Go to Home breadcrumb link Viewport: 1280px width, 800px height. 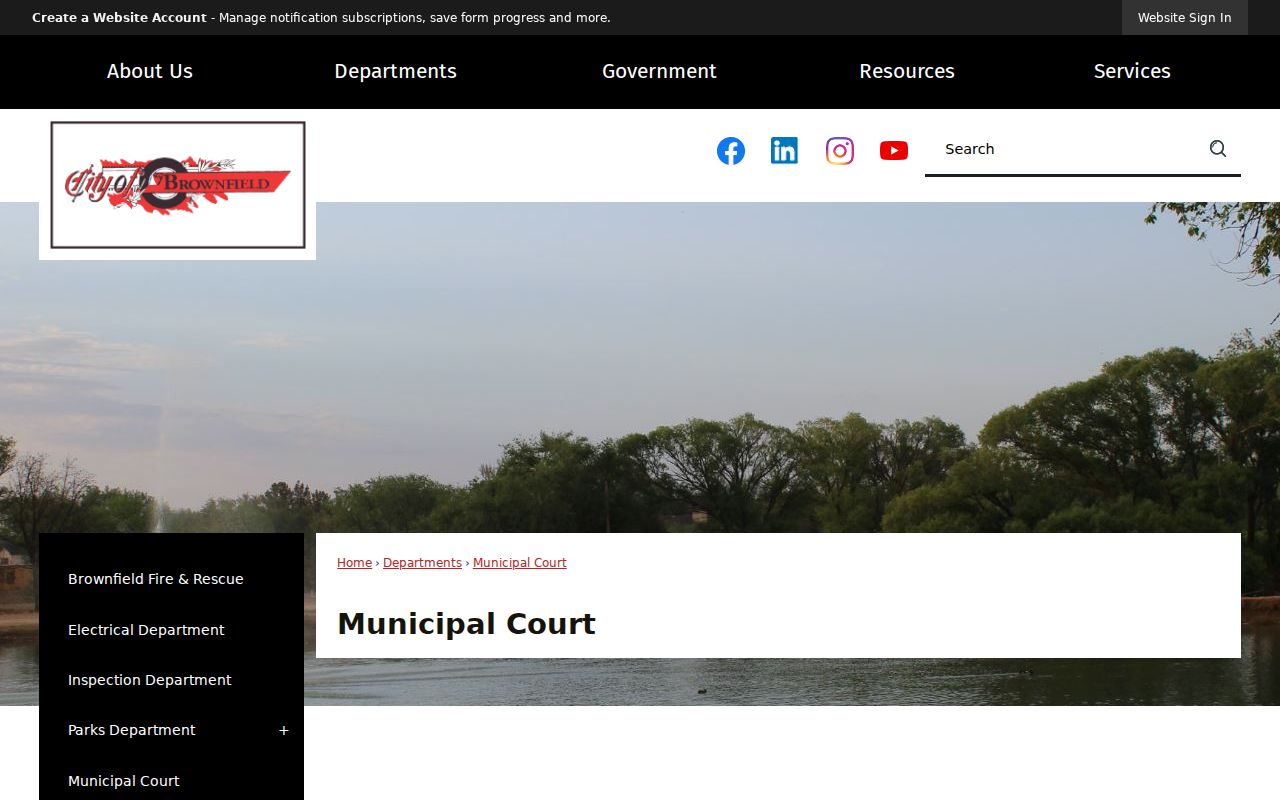point(354,563)
